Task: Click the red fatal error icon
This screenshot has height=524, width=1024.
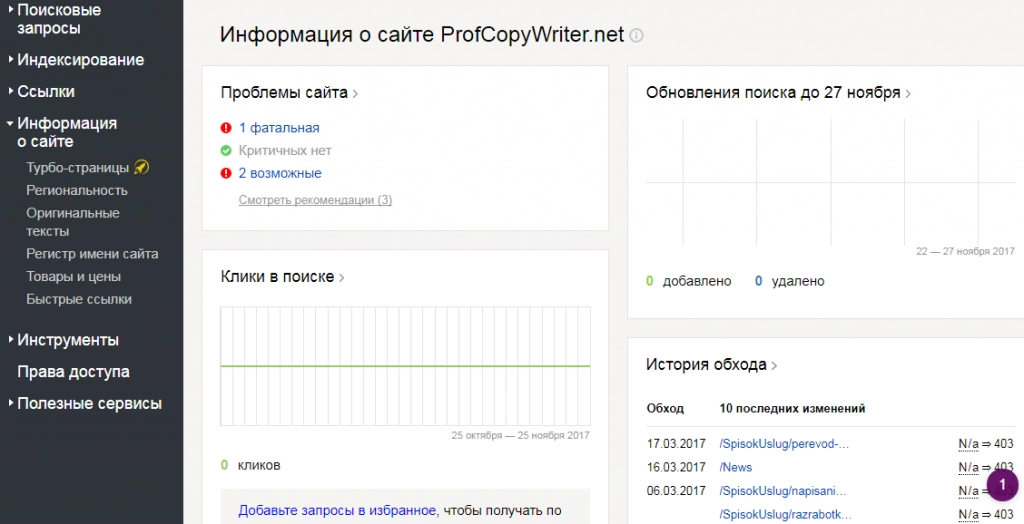Action: (226, 128)
